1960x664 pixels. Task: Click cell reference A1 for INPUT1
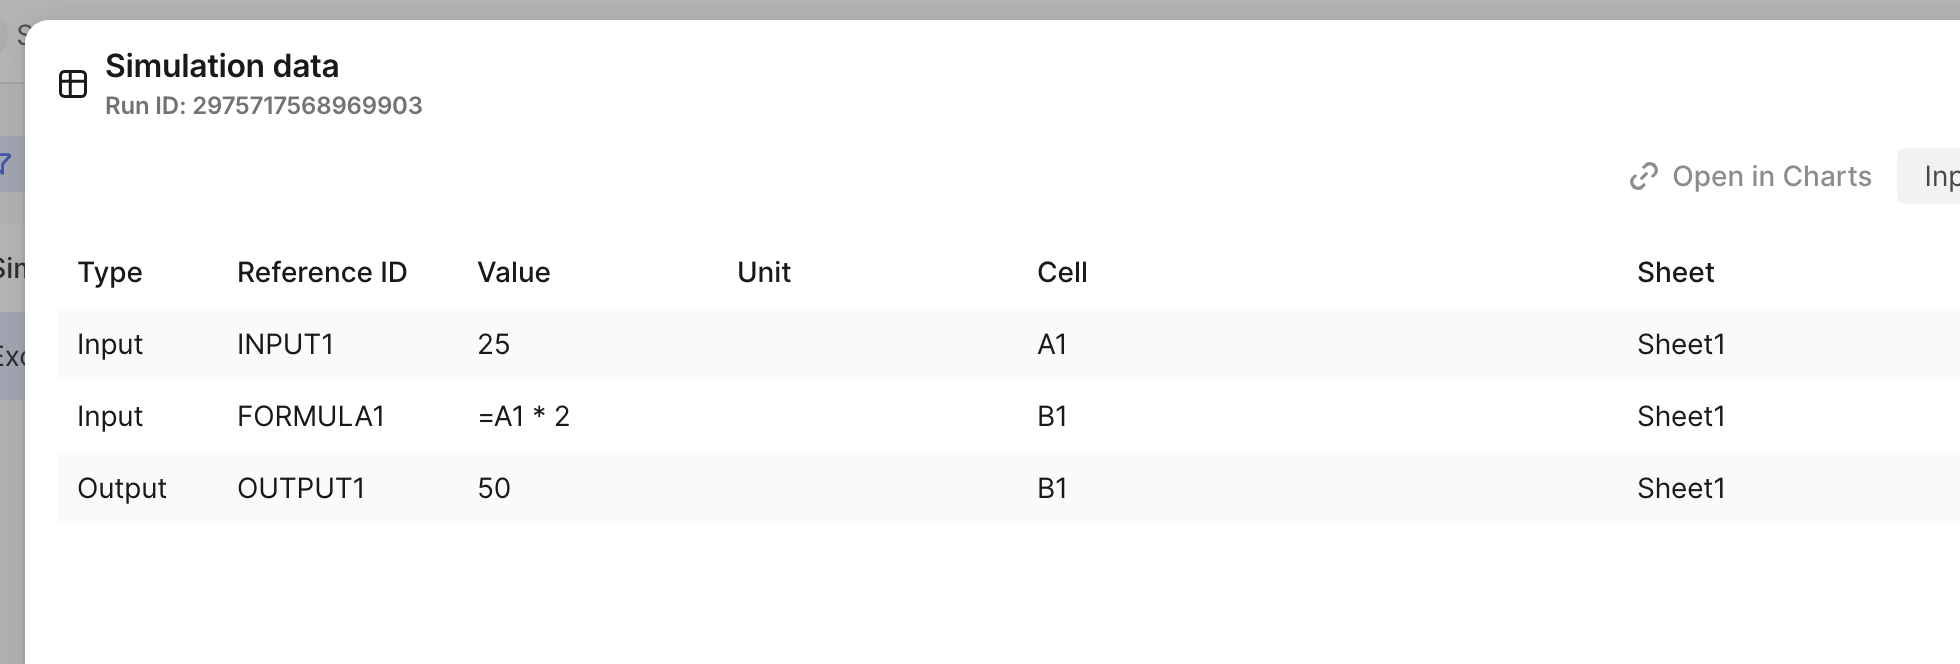point(1053,344)
